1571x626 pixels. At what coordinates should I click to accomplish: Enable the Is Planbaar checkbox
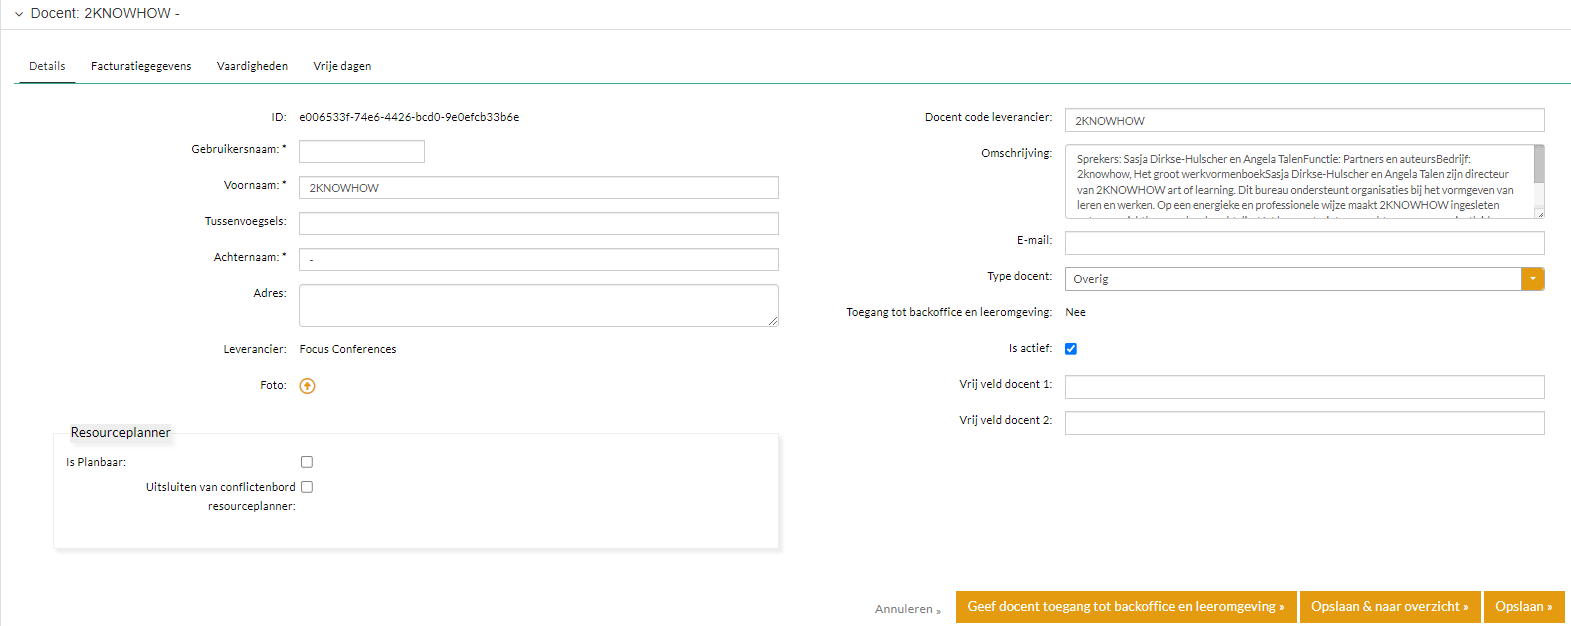(307, 462)
